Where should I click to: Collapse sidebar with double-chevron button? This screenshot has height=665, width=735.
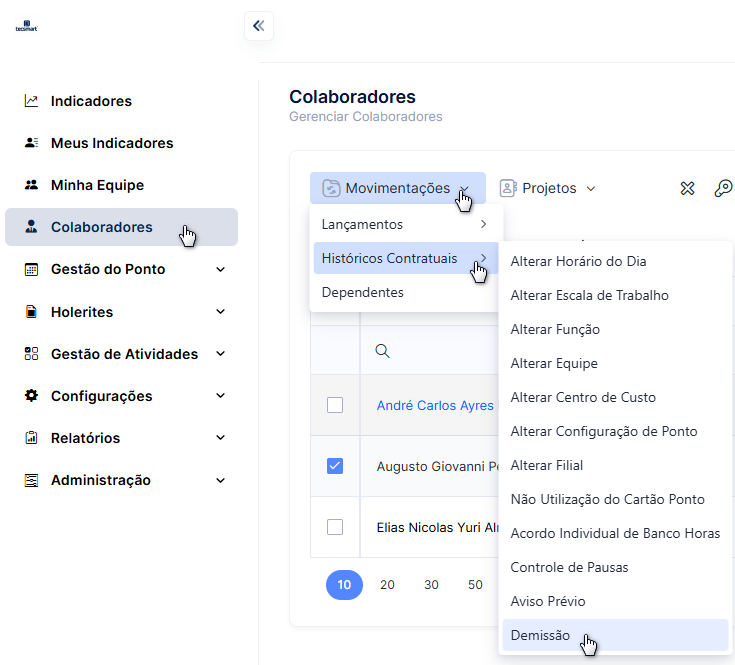pyautogui.click(x=259, y=26)
